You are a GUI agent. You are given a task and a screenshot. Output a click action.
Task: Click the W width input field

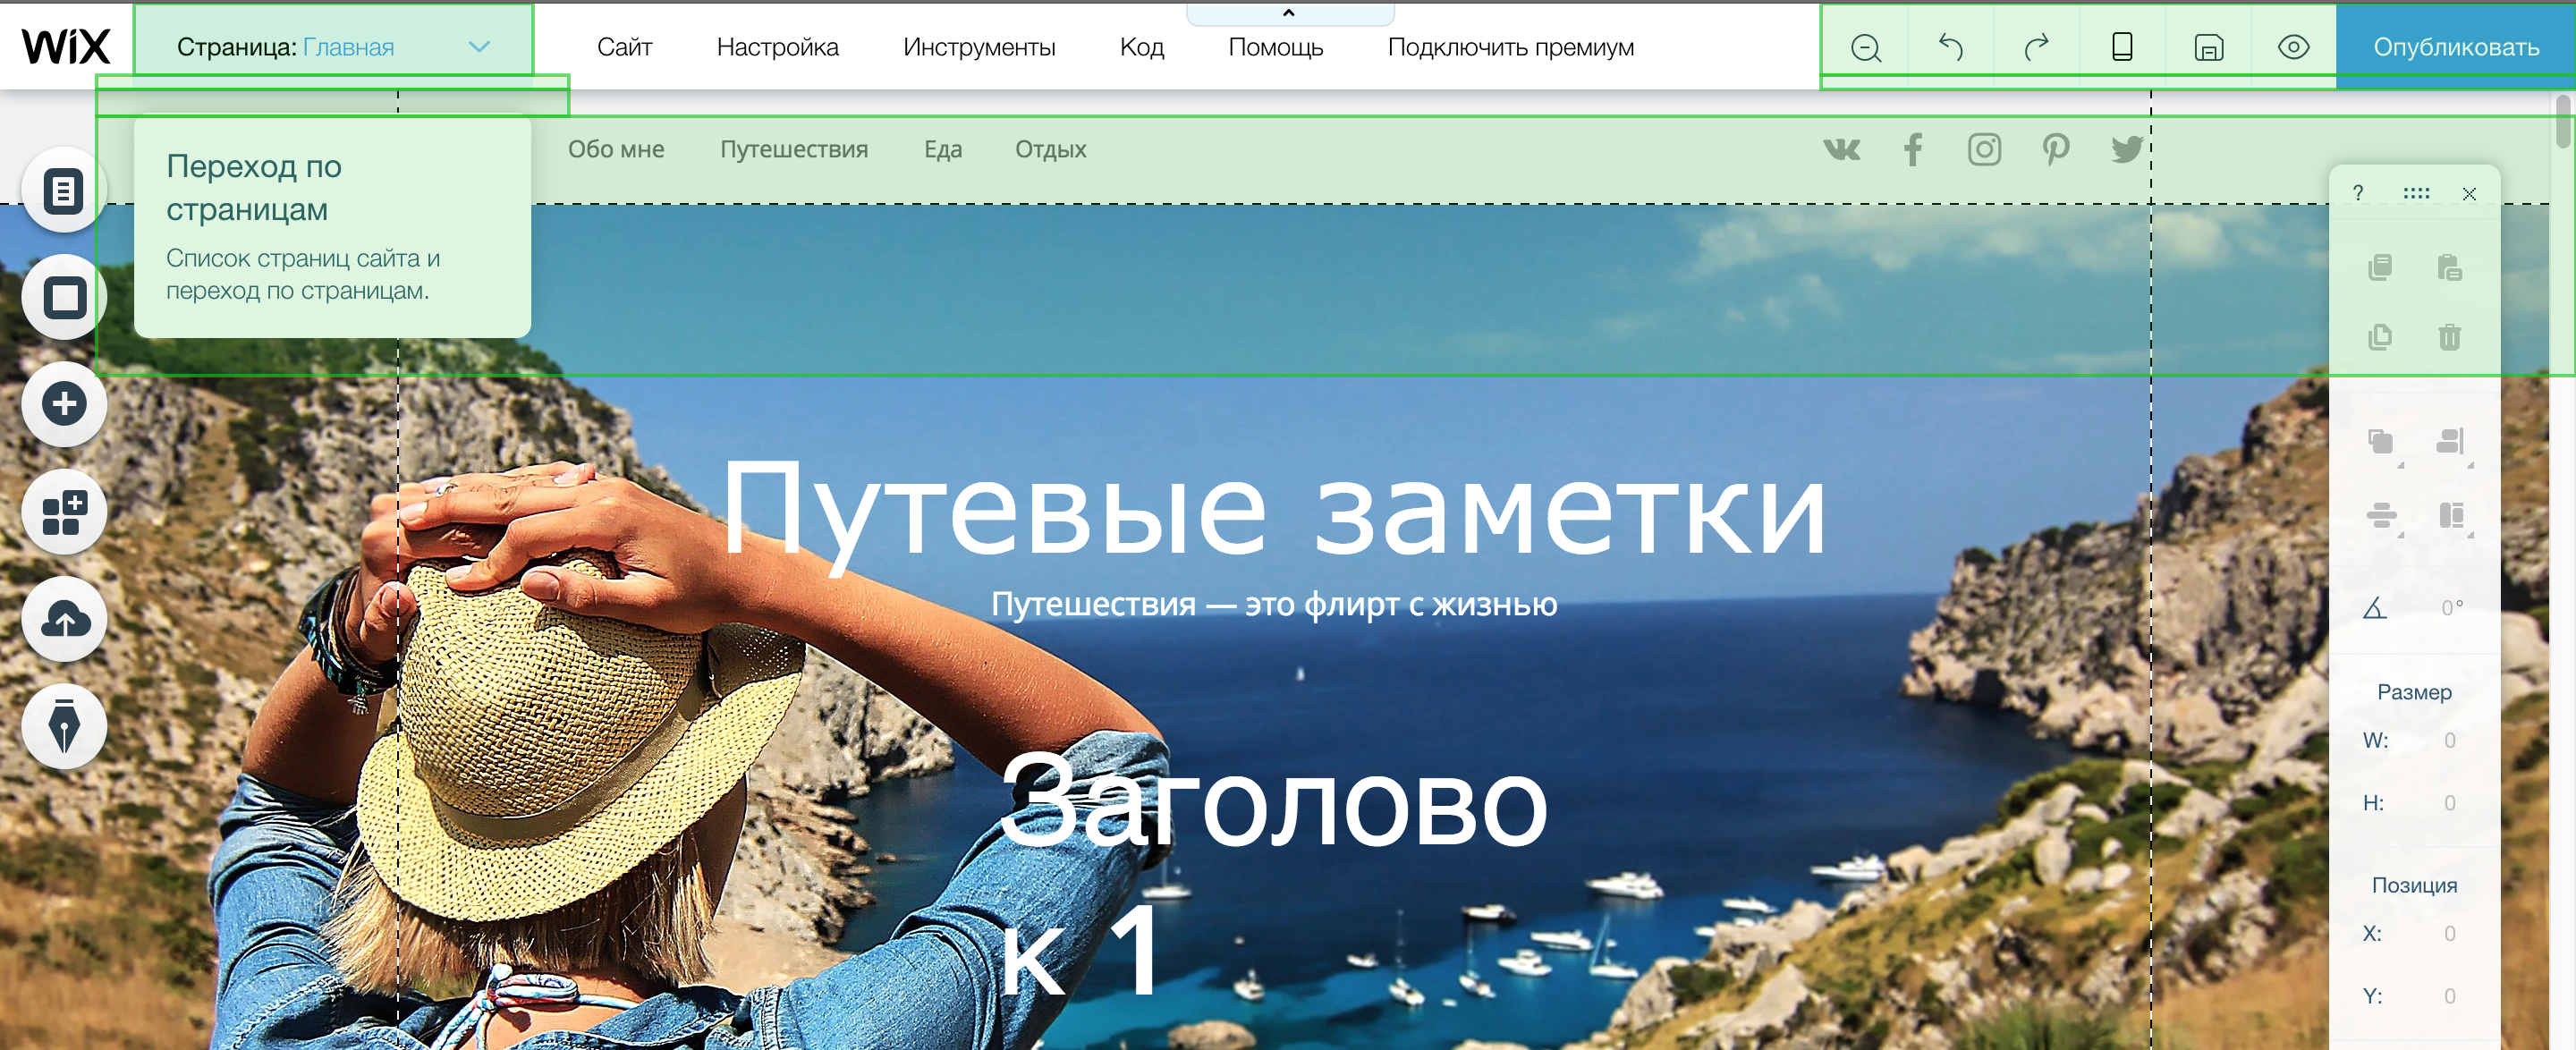tap(2448, 740)
